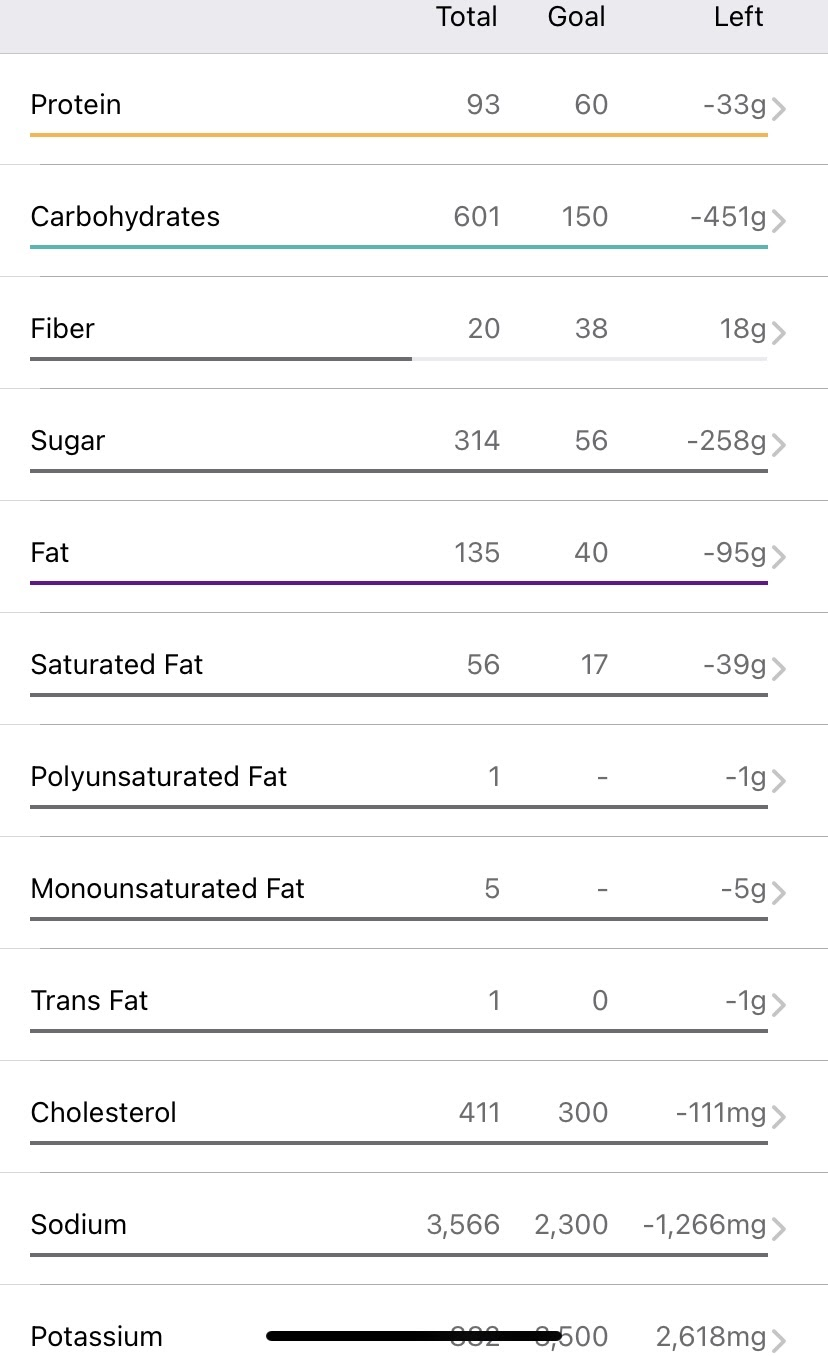Tap the Left column header
Viewport: 828px width, 1356px height.
[x=739, y=17]
